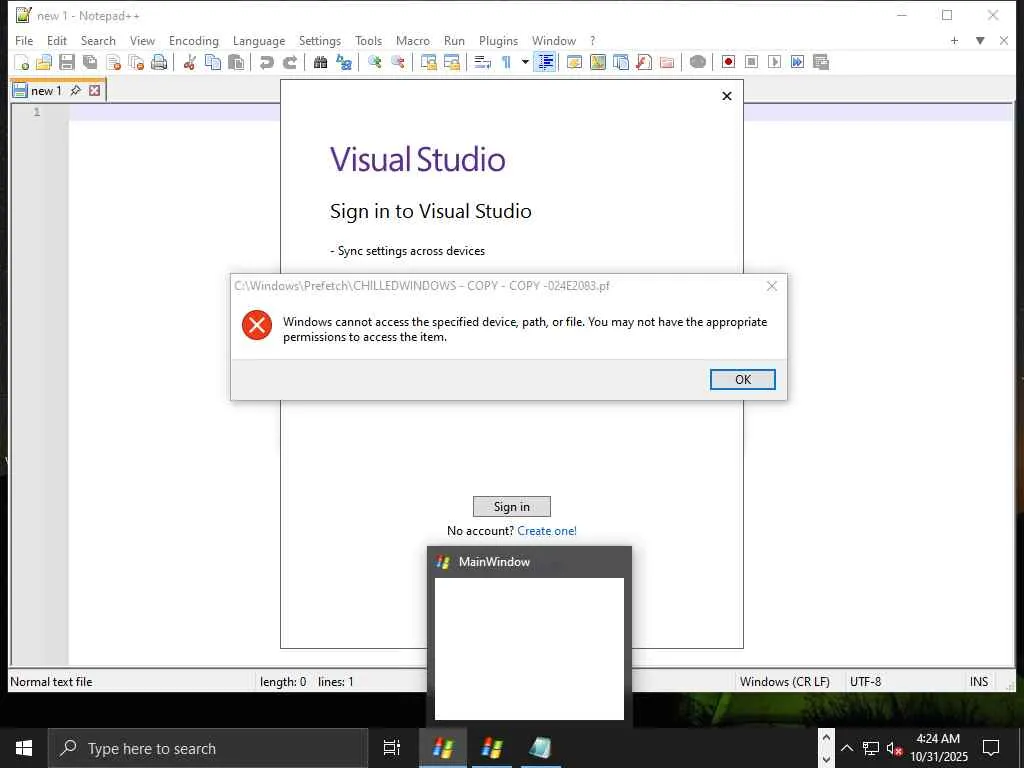Open Task View from the taskbar
Image resolution: width=1024 pixels, height=768 pixels.
point(392,748)
